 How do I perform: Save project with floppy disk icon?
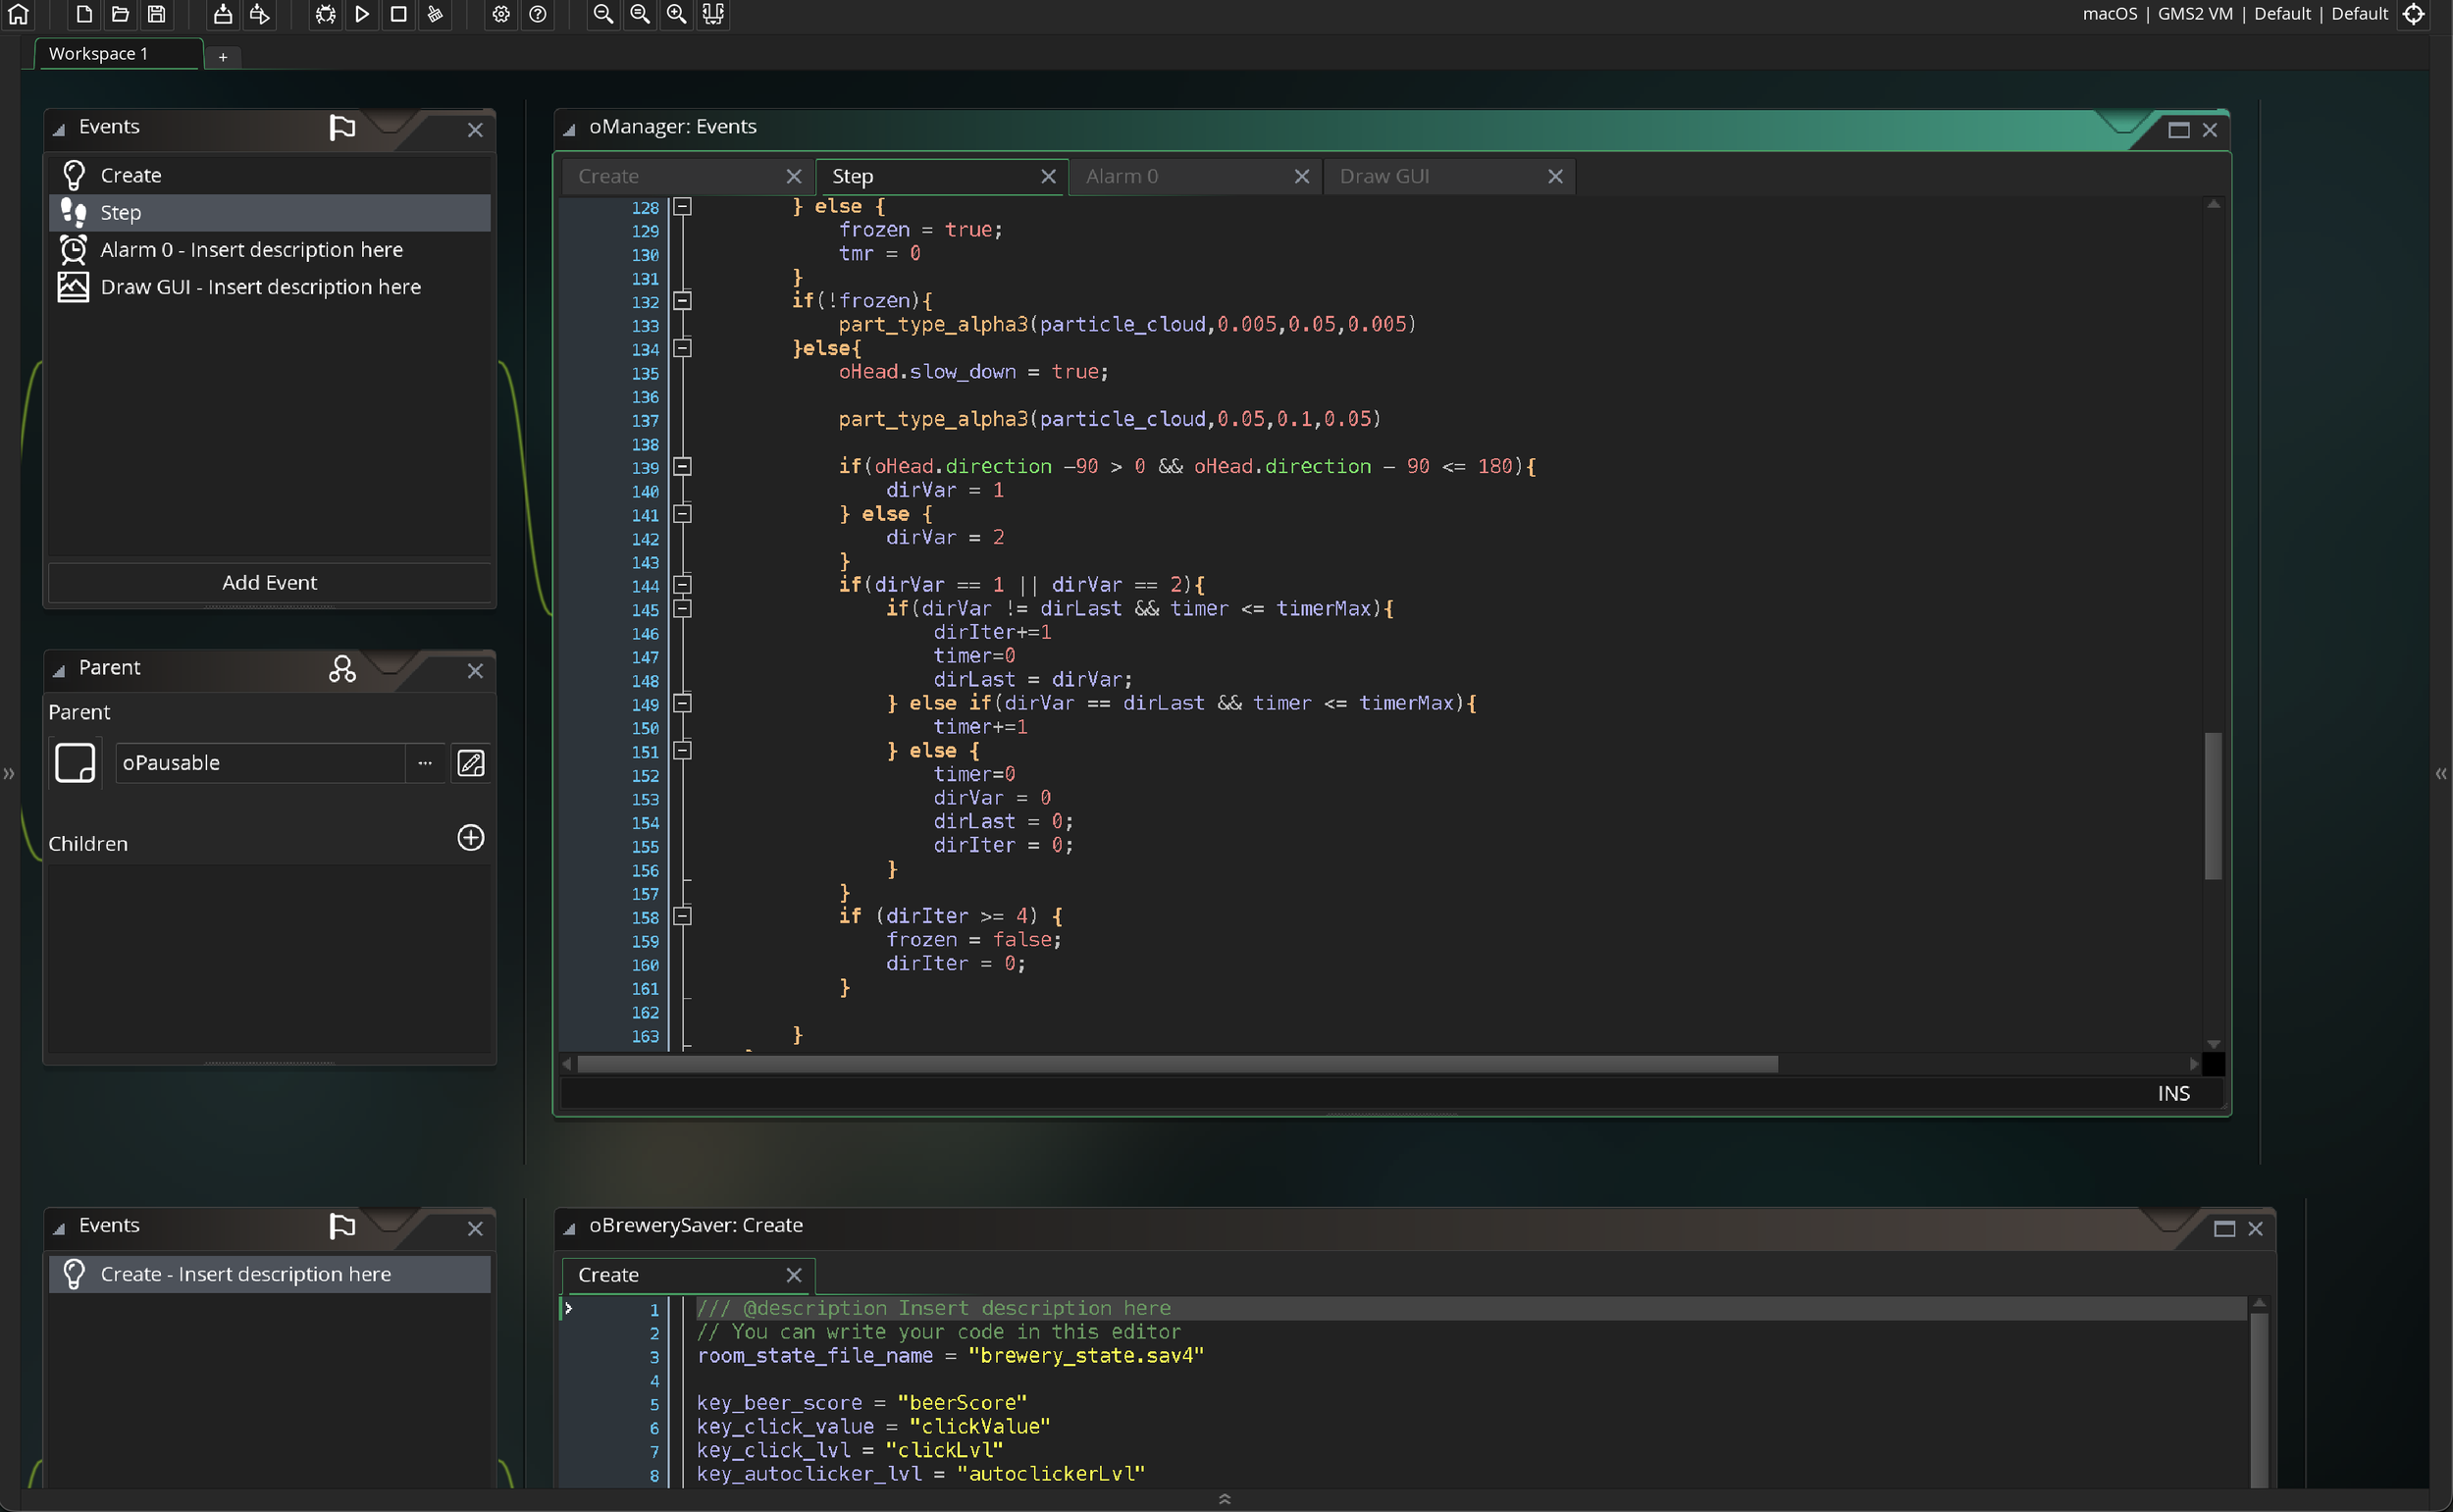tap(157, 14)
